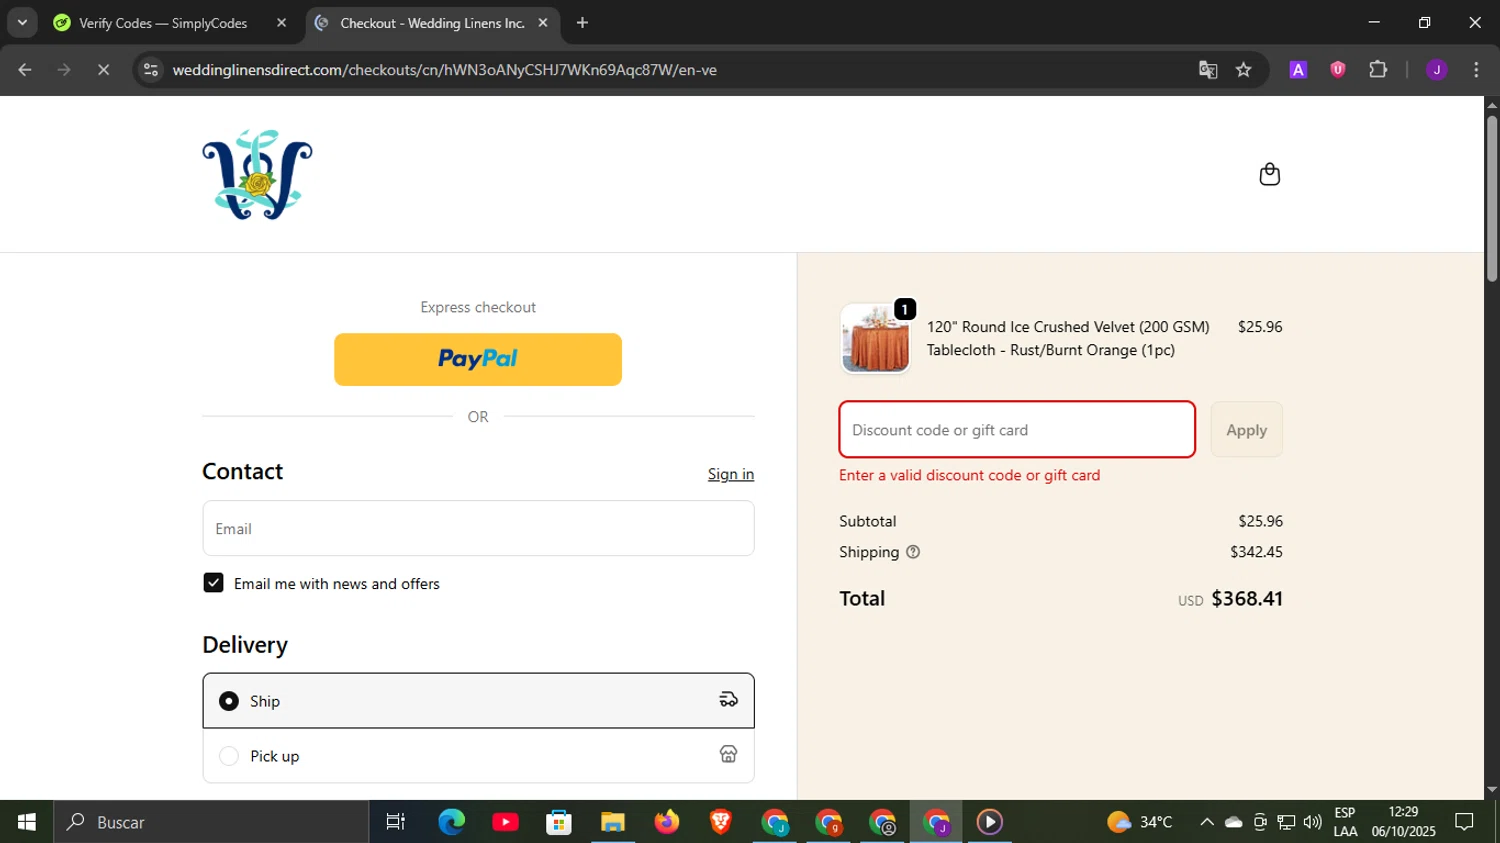Open File Explorer from the taskbar
The image size is (1500, 843).
(x=612, y=822)
